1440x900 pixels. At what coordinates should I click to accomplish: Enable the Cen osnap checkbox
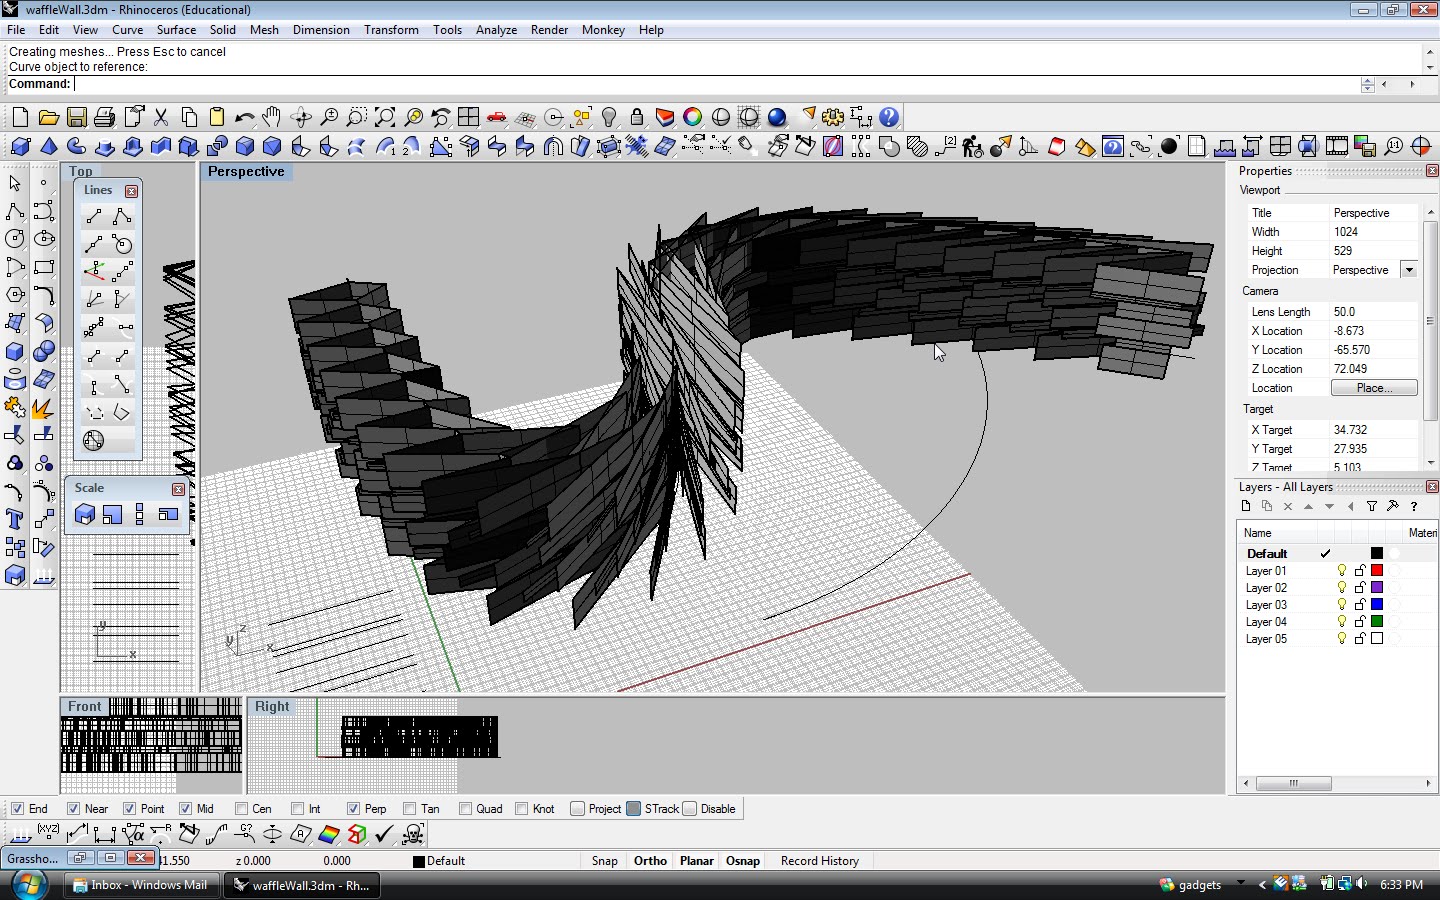(x=241, y=809)
